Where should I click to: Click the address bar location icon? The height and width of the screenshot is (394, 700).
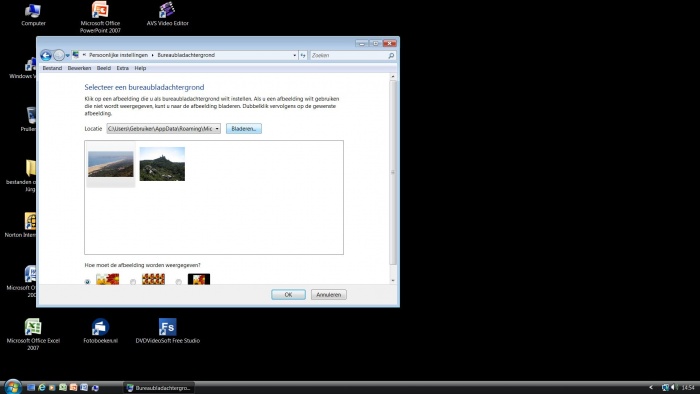click(x=76, y=55)
